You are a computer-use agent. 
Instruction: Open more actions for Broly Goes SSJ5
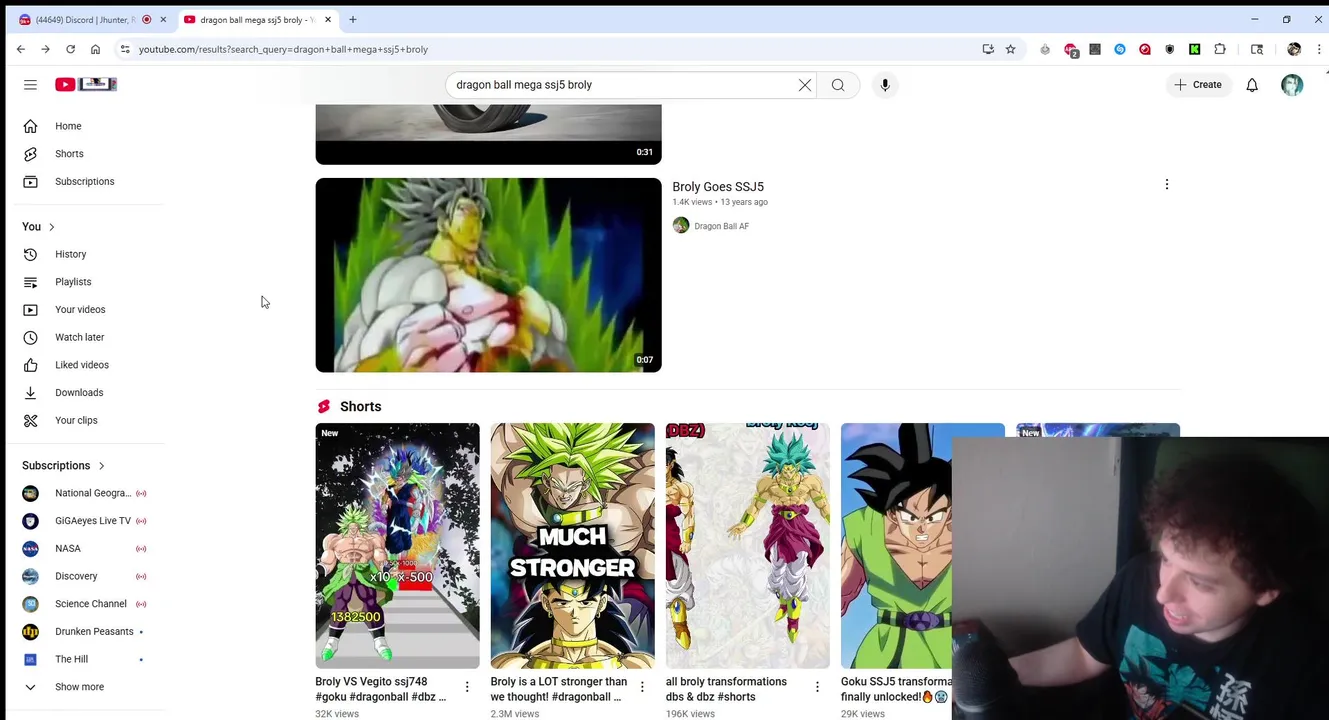click(1166, 185)
